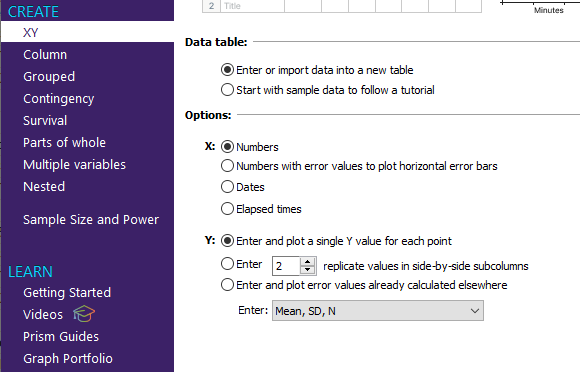Select Survival table type
The image size is (580, 372).
45,121
